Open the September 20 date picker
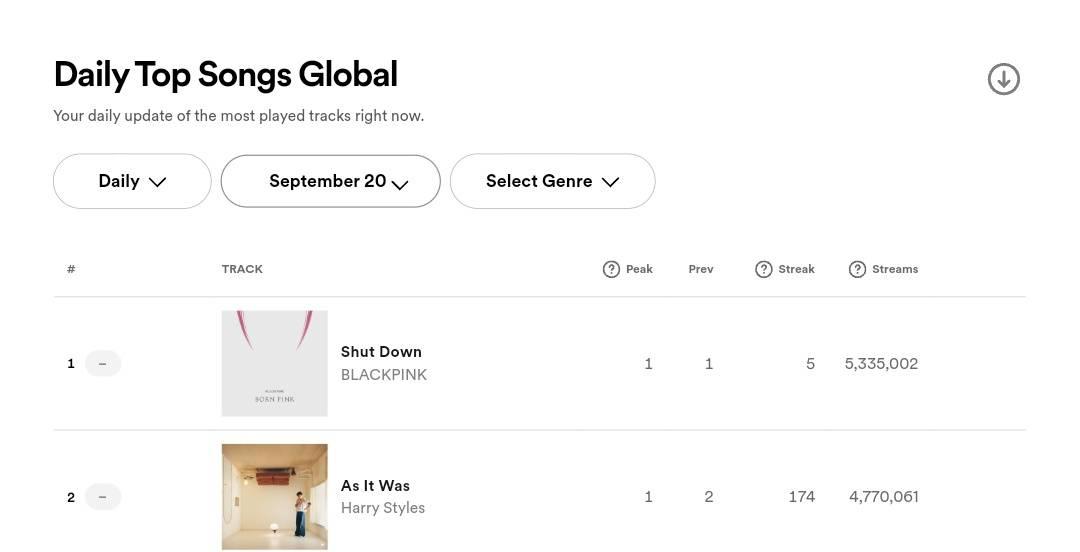The height and width of the screenshot is (552, 1080). [331, 181]
